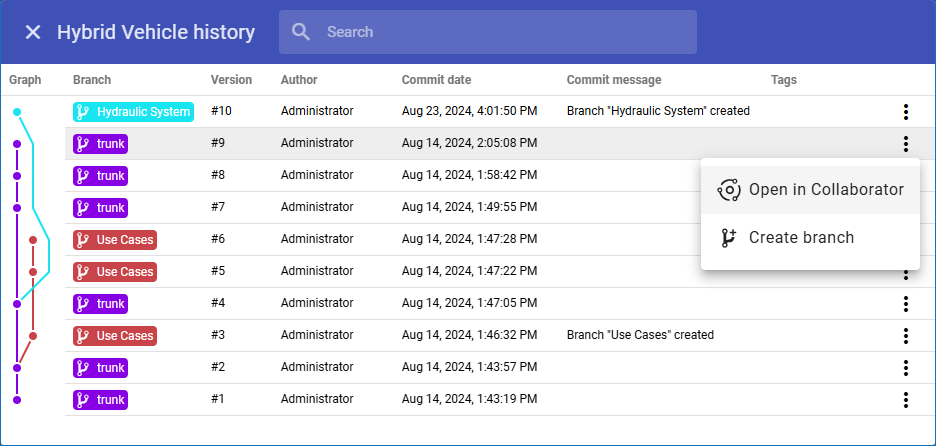936x446 pixels.
Task: Click the cyan graph node for version #10
Action: pos(17,112)
